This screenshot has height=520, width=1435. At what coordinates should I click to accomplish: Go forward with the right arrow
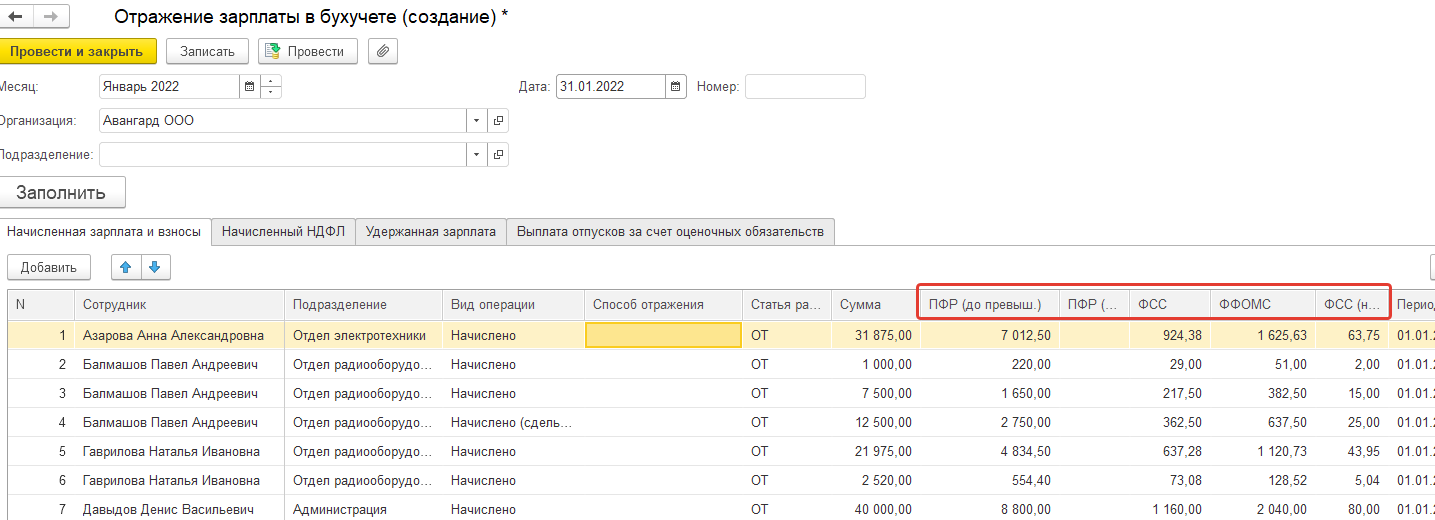[52, 17]
